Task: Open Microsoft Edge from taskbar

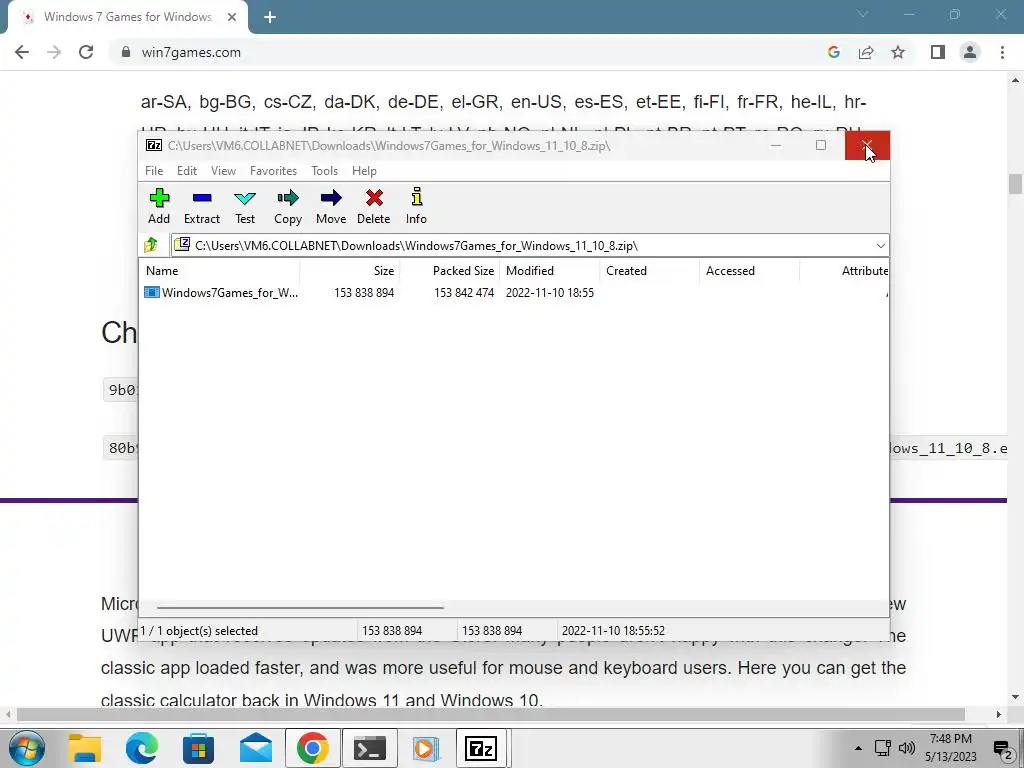Action: click(x=142, y=748)
